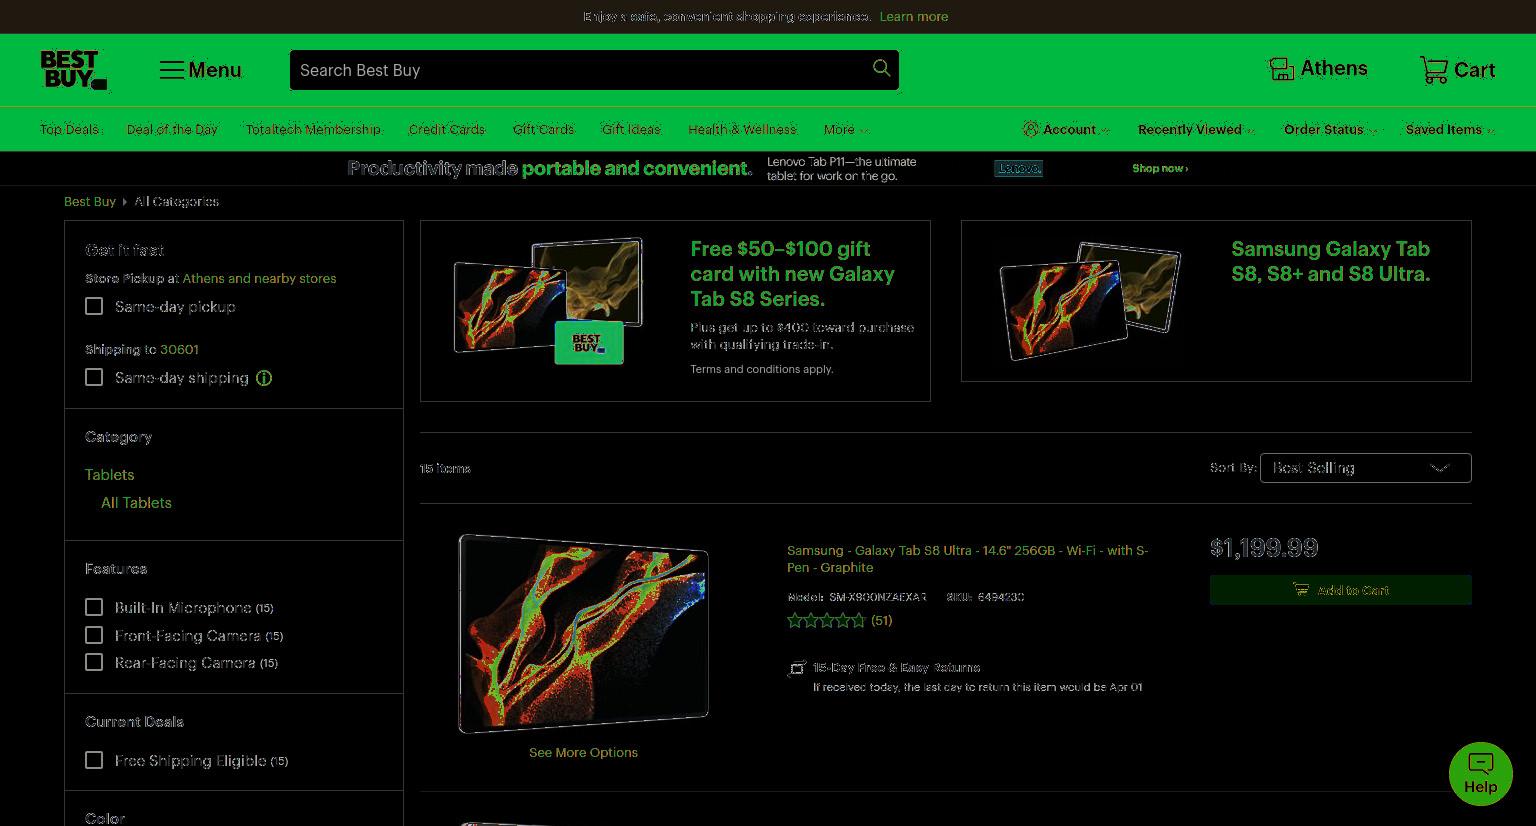Open Samsung Galaxy Tab S8 Ultra product title
Screen dimensions: 1536x826
967,559
